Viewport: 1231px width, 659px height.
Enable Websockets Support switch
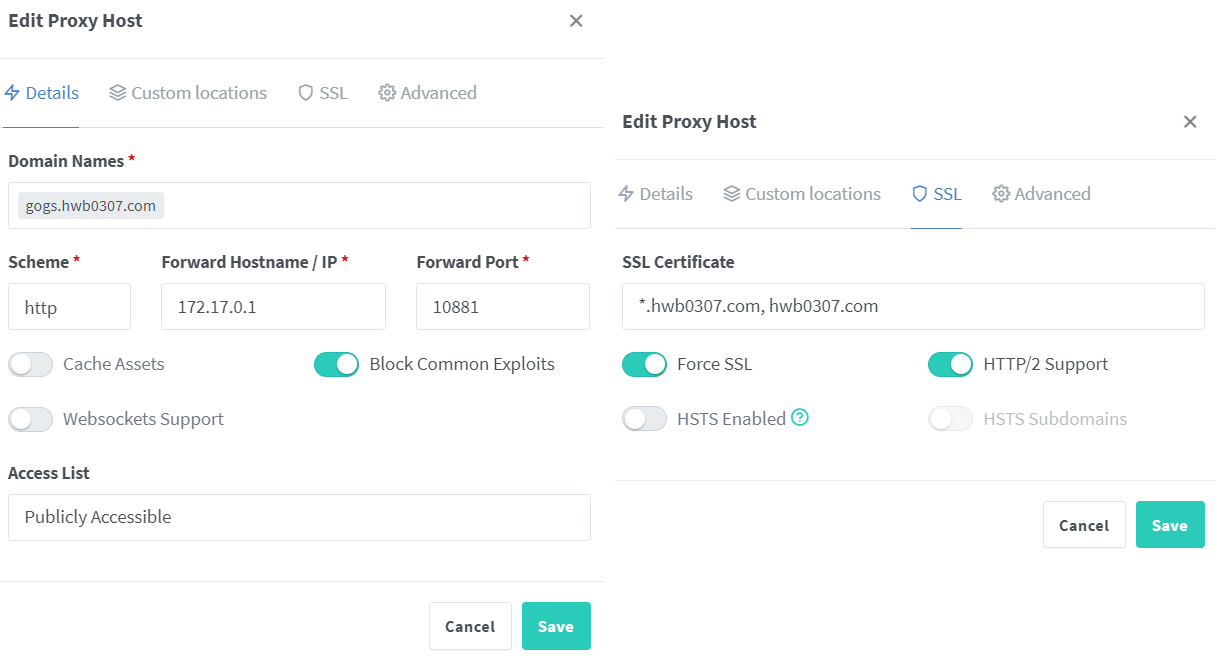[x=31, y=420]
